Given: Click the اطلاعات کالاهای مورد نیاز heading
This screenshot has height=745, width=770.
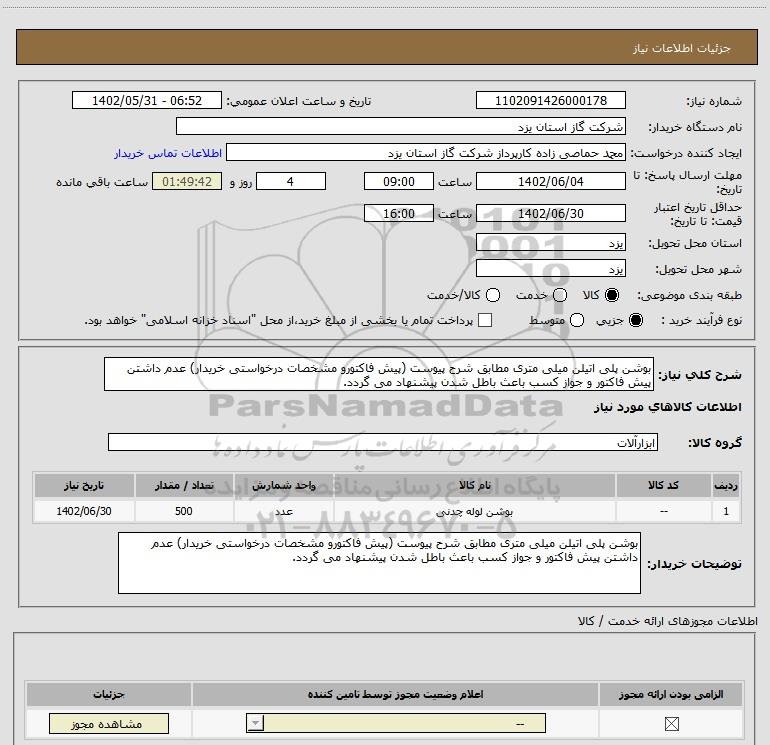Looking at the screenshot, I should [x=667, y=407].
